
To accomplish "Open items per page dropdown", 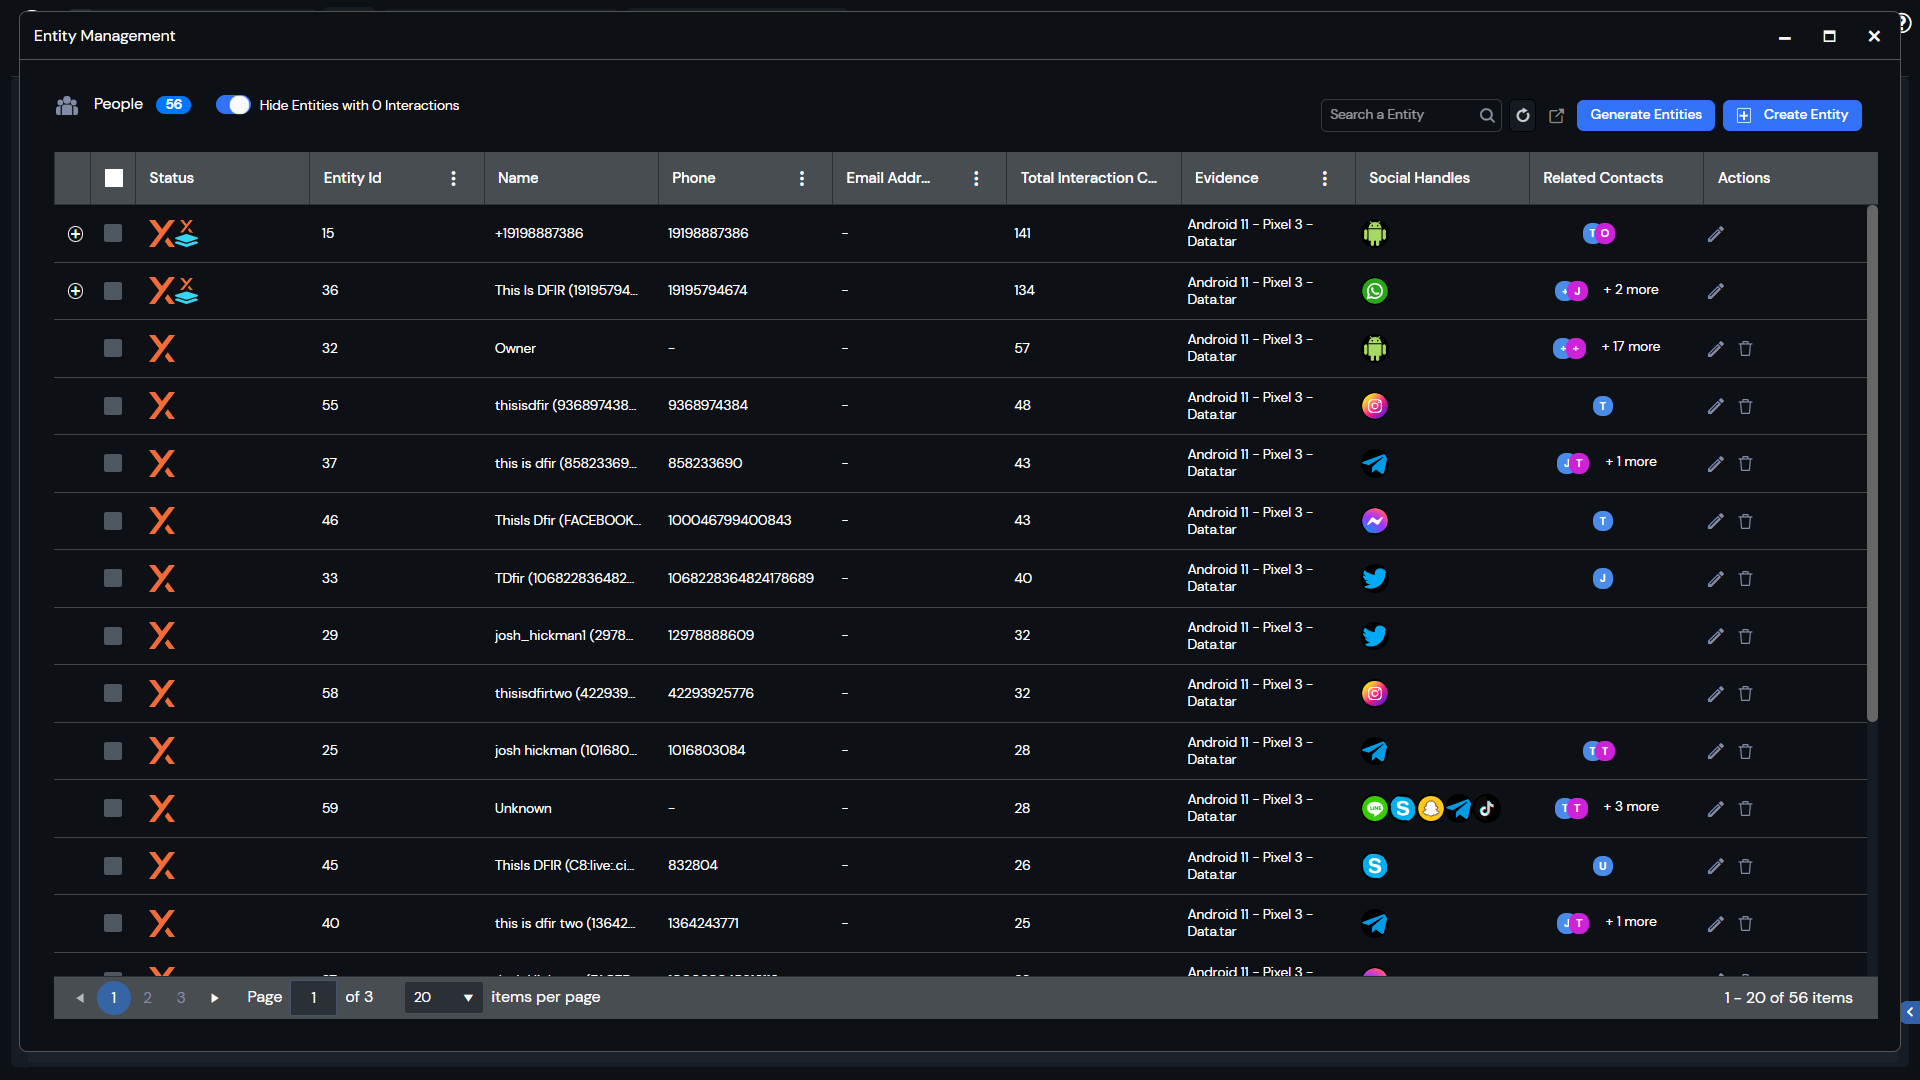I will click(443, 998).
